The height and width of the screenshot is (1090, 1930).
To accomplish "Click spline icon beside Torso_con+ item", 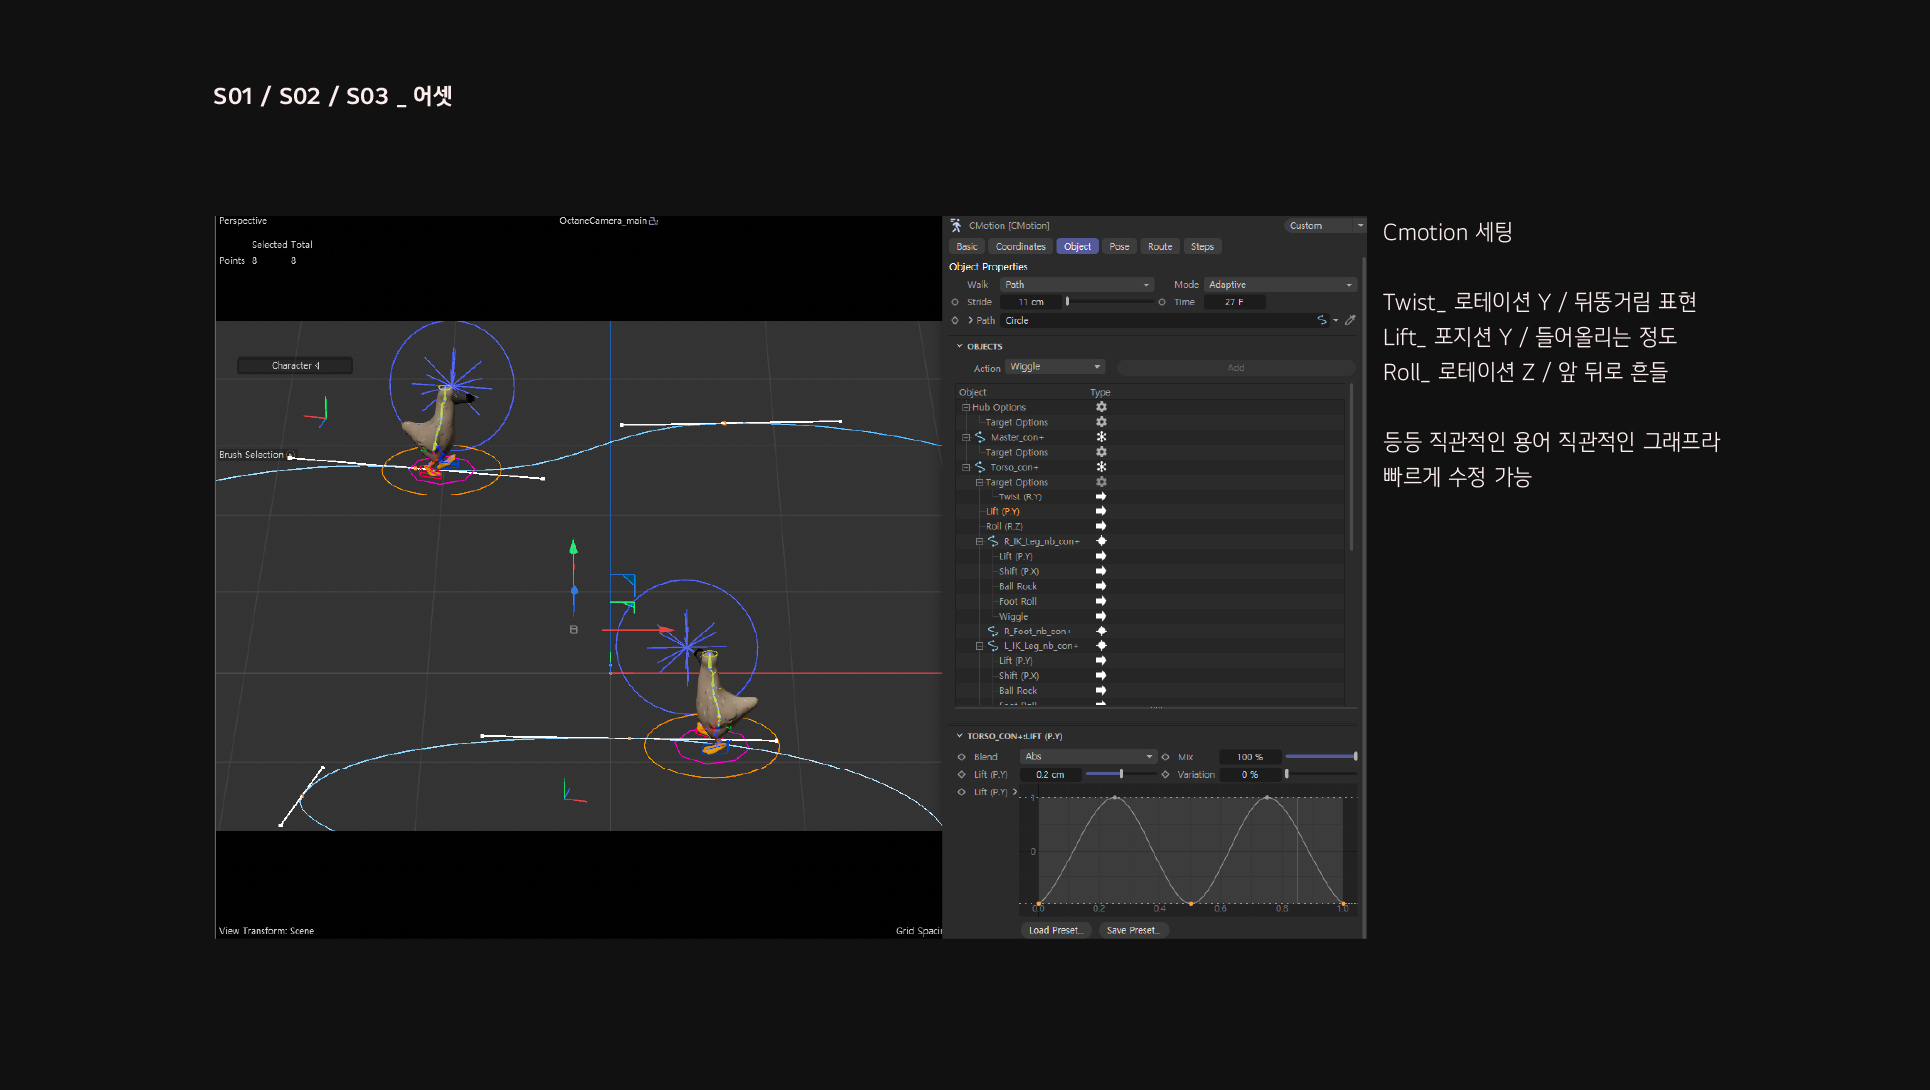I will pos(980,467).
